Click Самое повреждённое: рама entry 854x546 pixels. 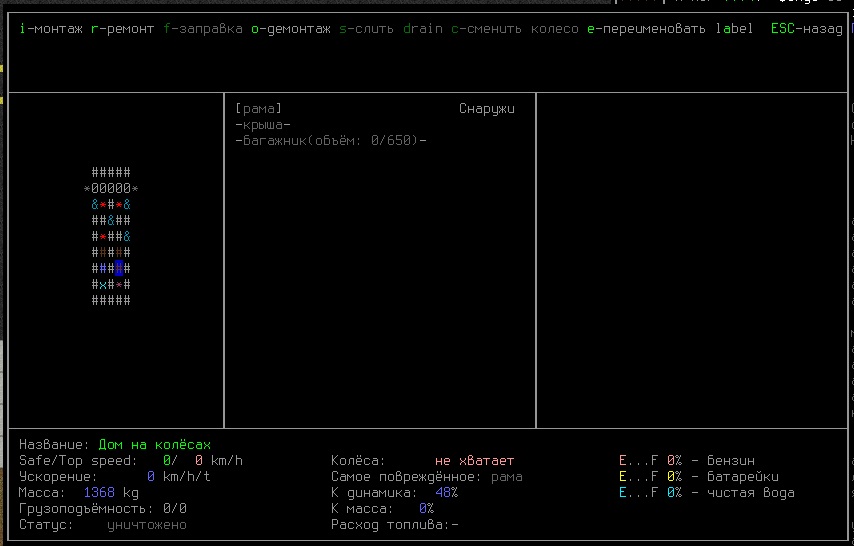coord(427,477)
